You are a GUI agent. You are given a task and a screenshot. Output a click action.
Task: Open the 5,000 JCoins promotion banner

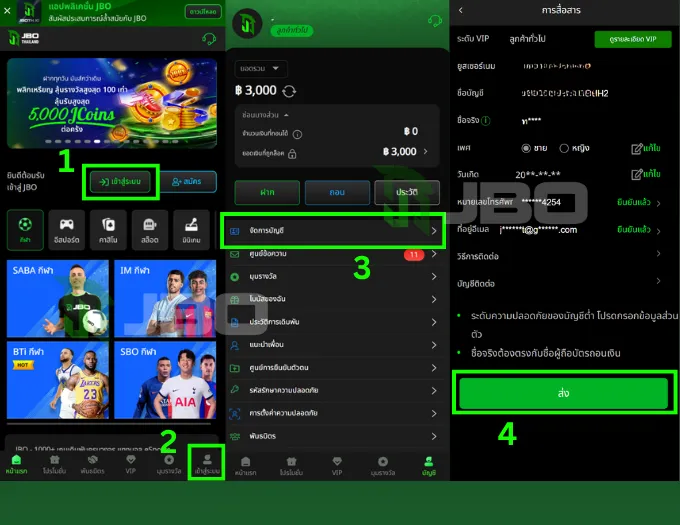pyautogui.click(x=112, y=103)
